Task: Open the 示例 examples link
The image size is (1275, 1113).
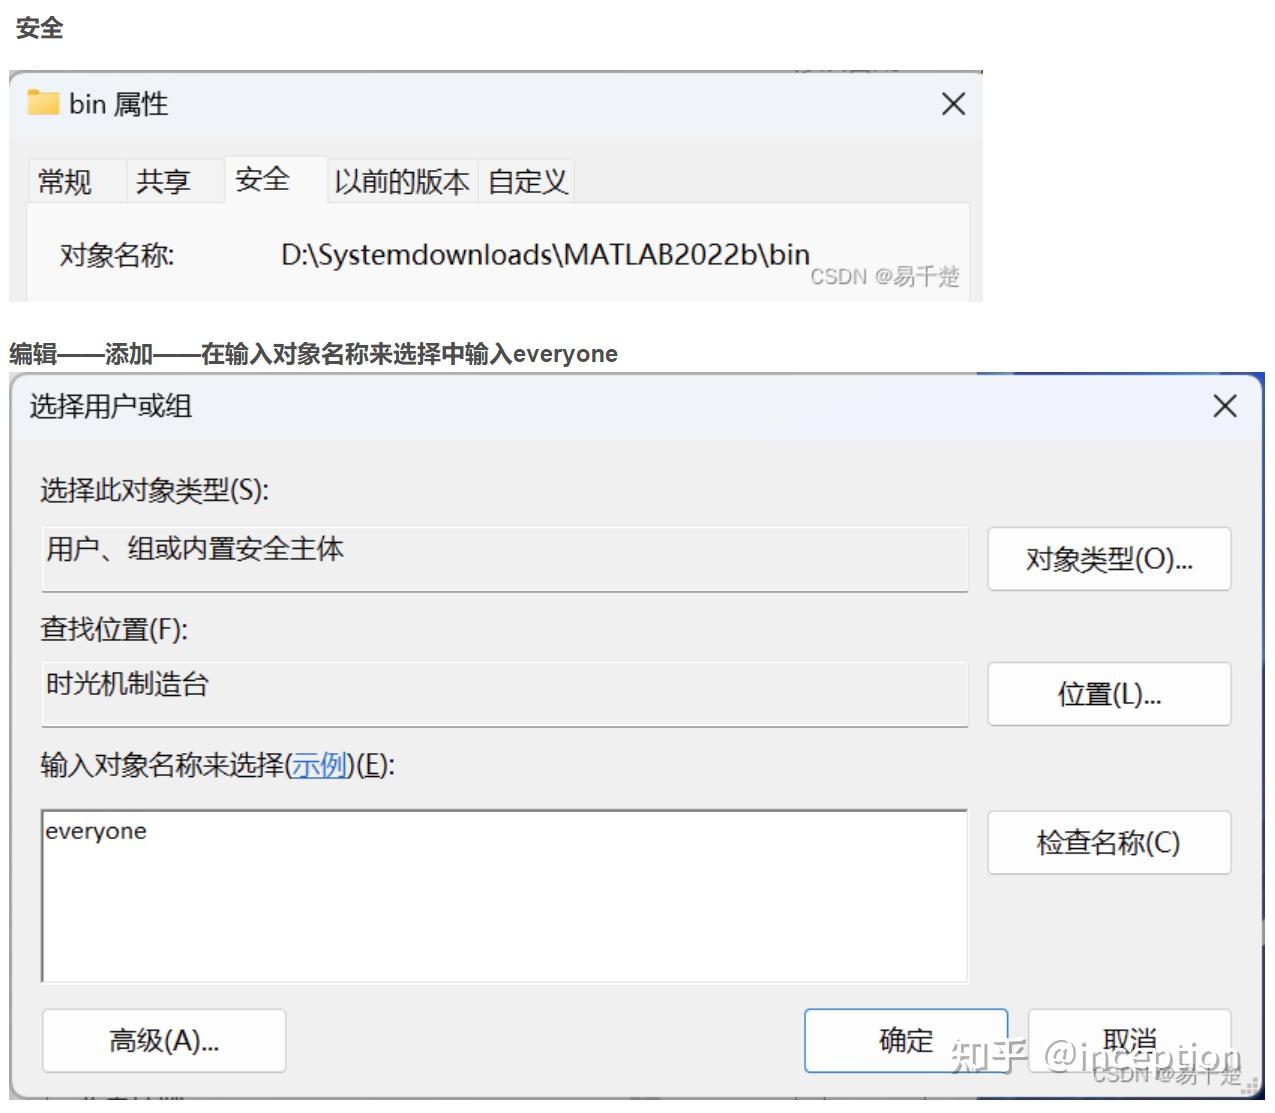Action: click(x=318, y=765)
